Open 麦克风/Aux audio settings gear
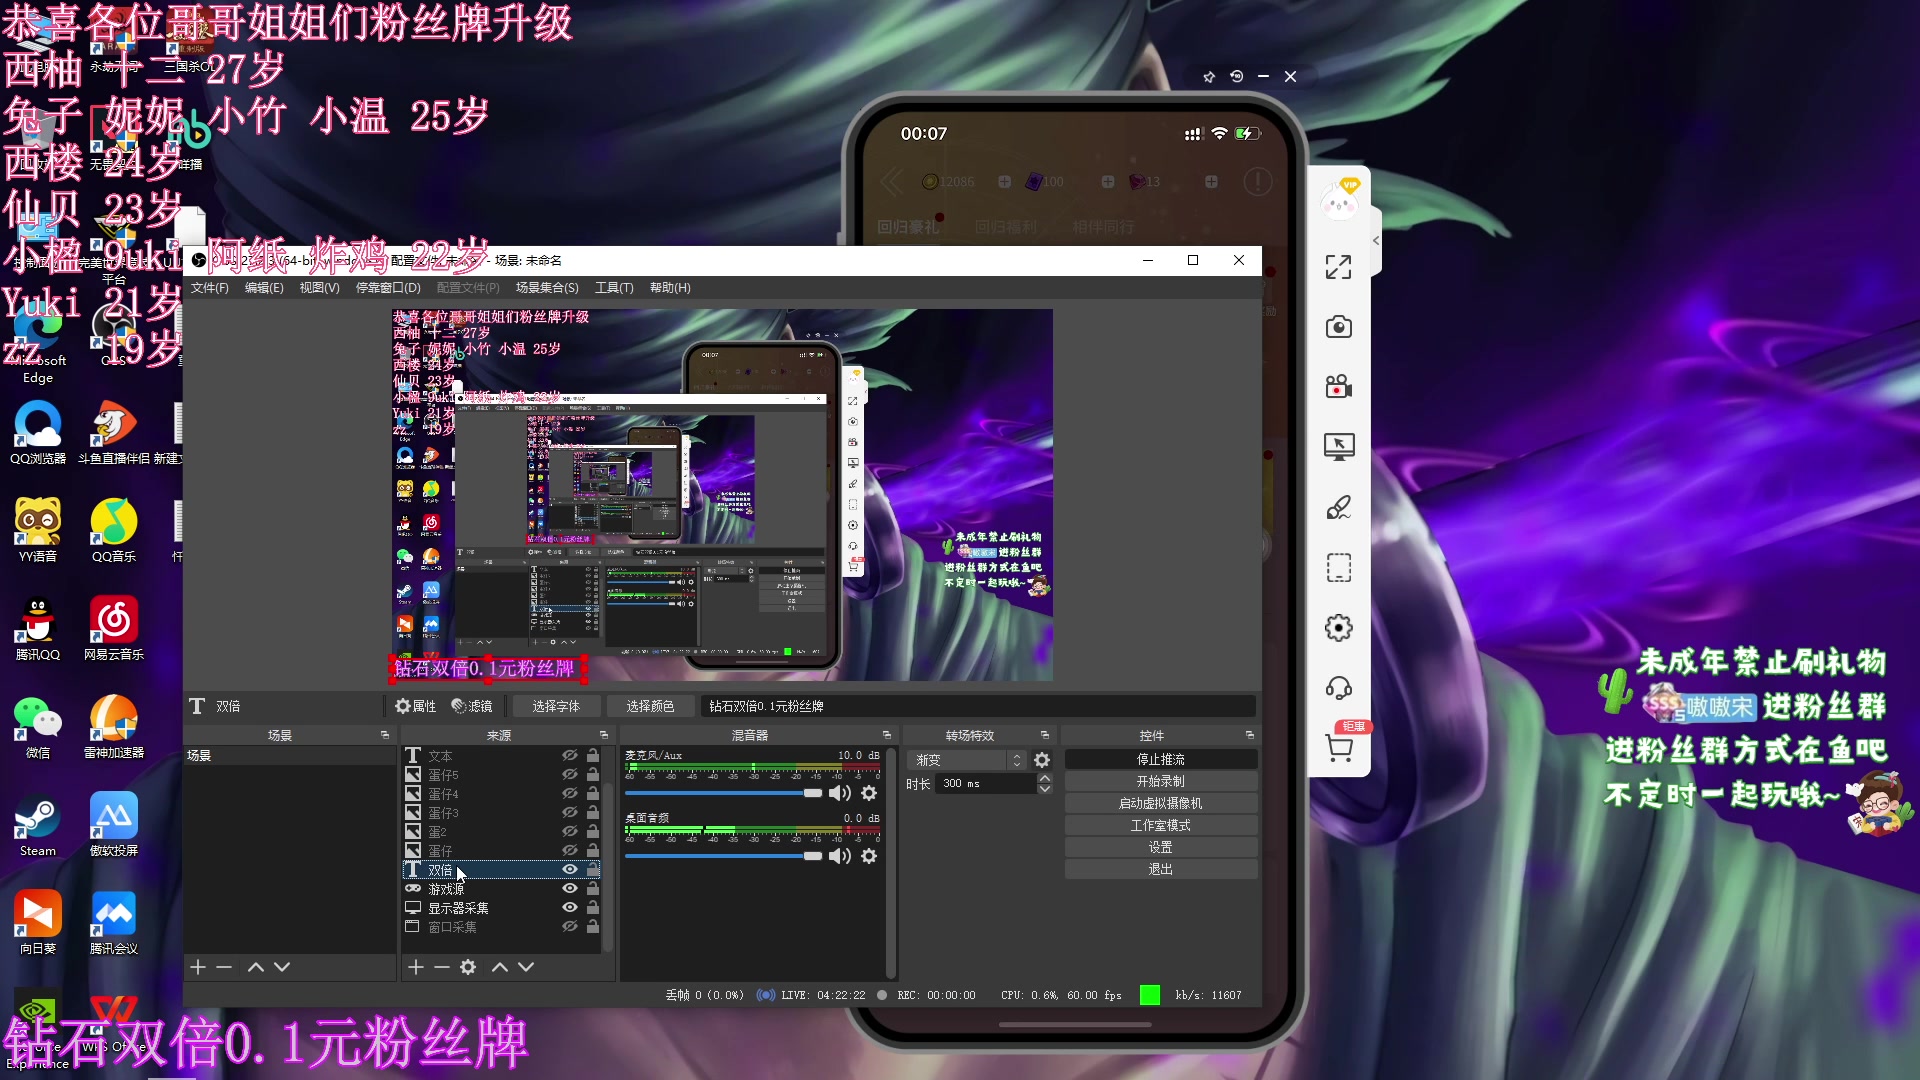The width and height of the screenshot is (1920, 1080). 869,793
